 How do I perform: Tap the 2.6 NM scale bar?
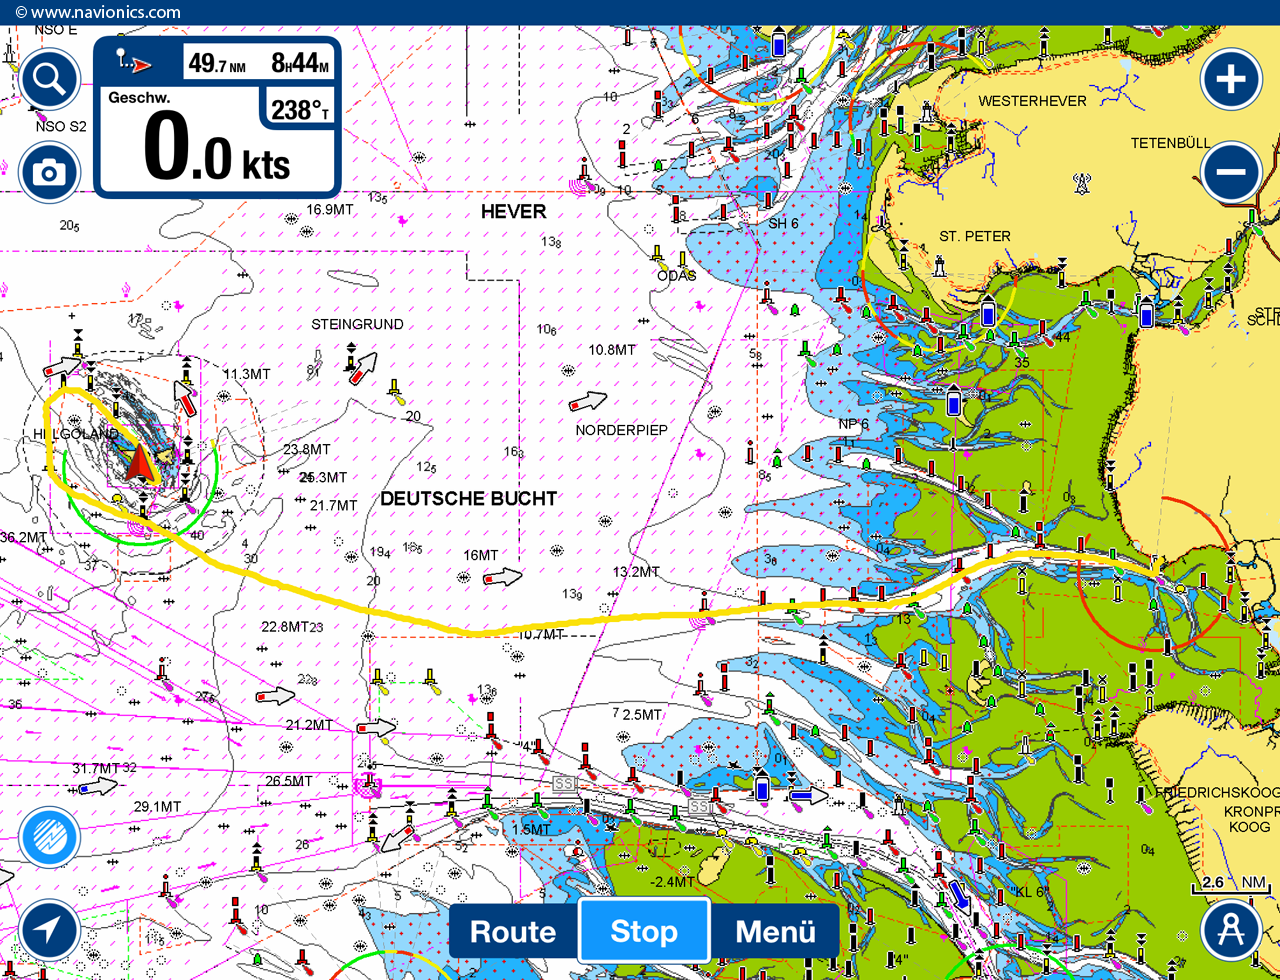[1232, 886]
